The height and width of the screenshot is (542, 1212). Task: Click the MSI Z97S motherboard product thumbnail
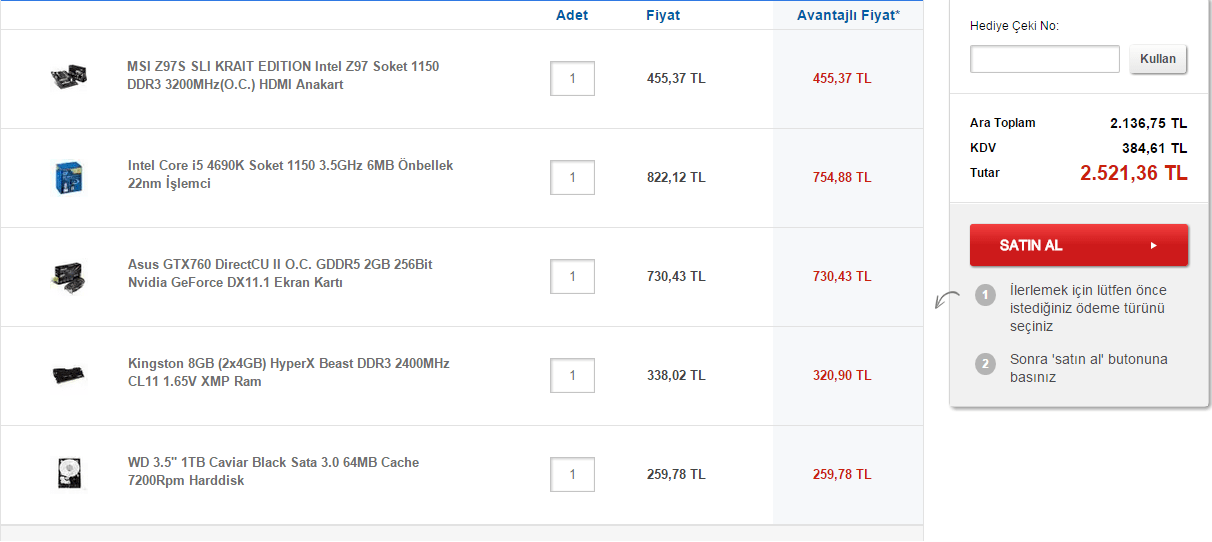click(x=69, y=77)
